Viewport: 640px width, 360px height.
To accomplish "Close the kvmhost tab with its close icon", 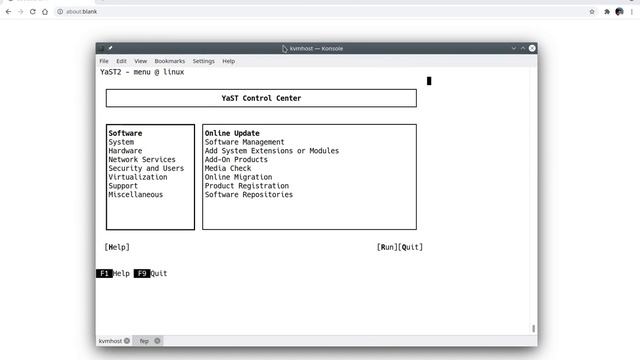I will 127,340.
